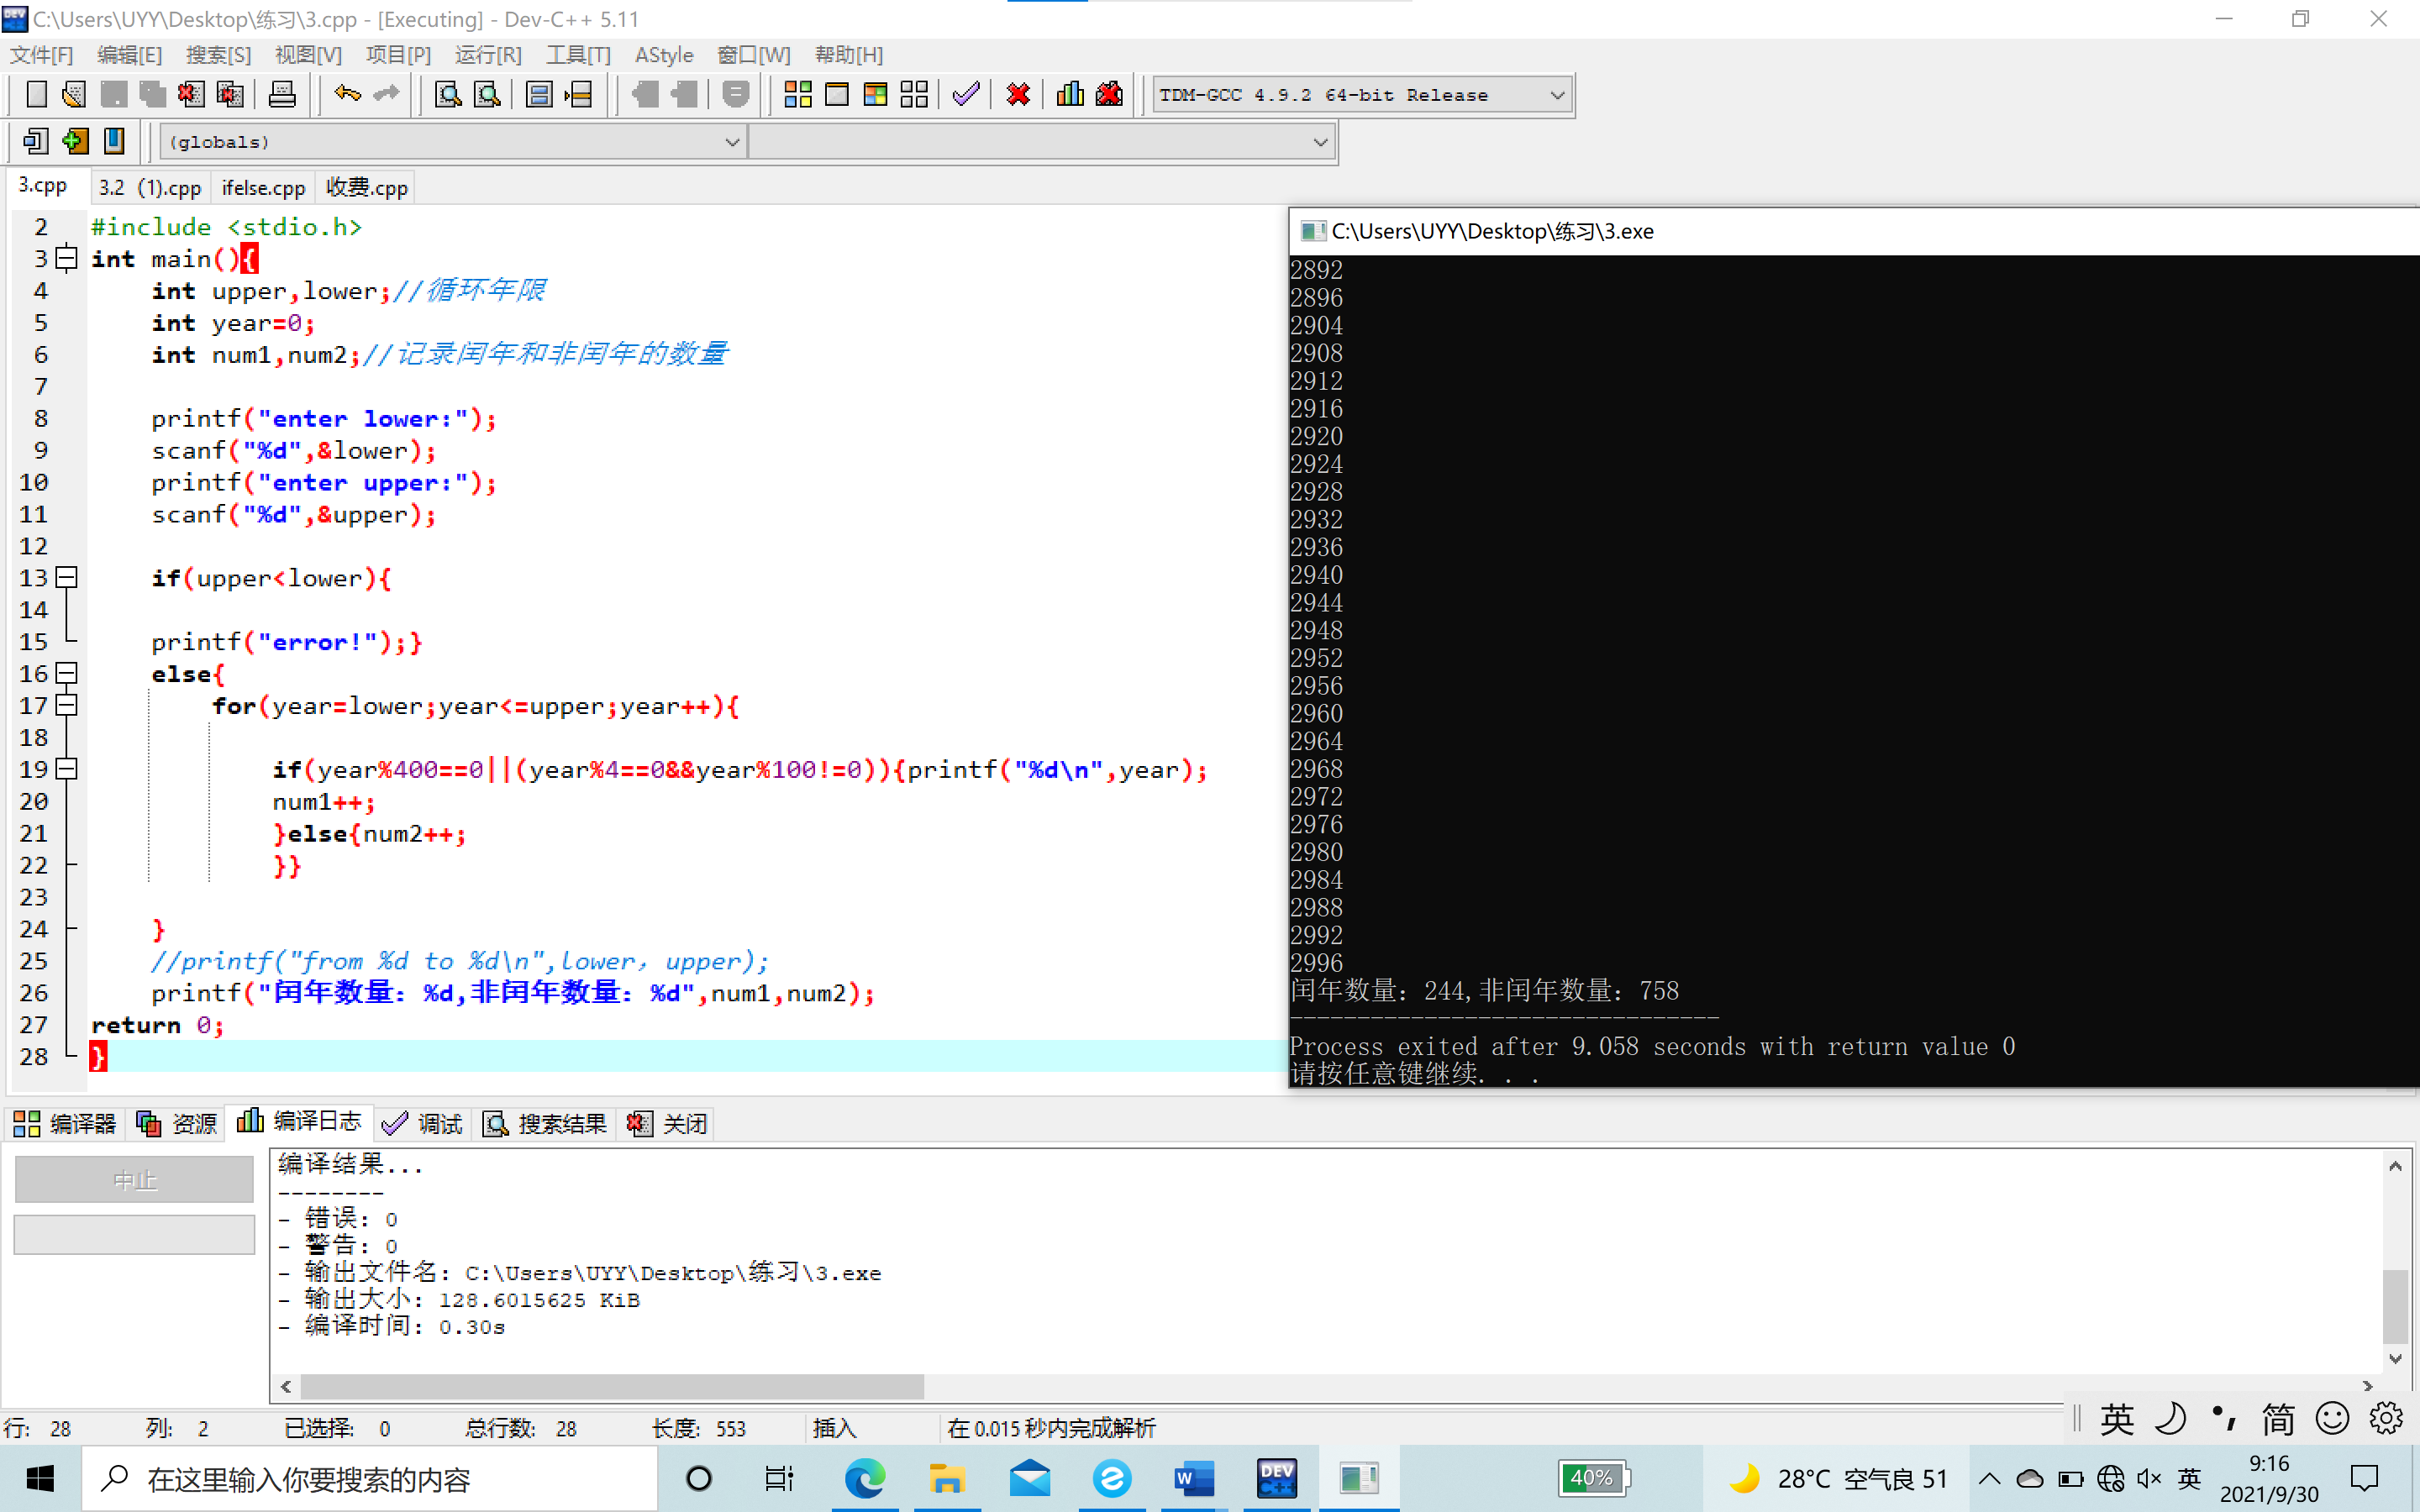This screenshot has width=2420, height=1512.
Task: Click the Find magnifier toolbar icon
Action: point(448,95)
